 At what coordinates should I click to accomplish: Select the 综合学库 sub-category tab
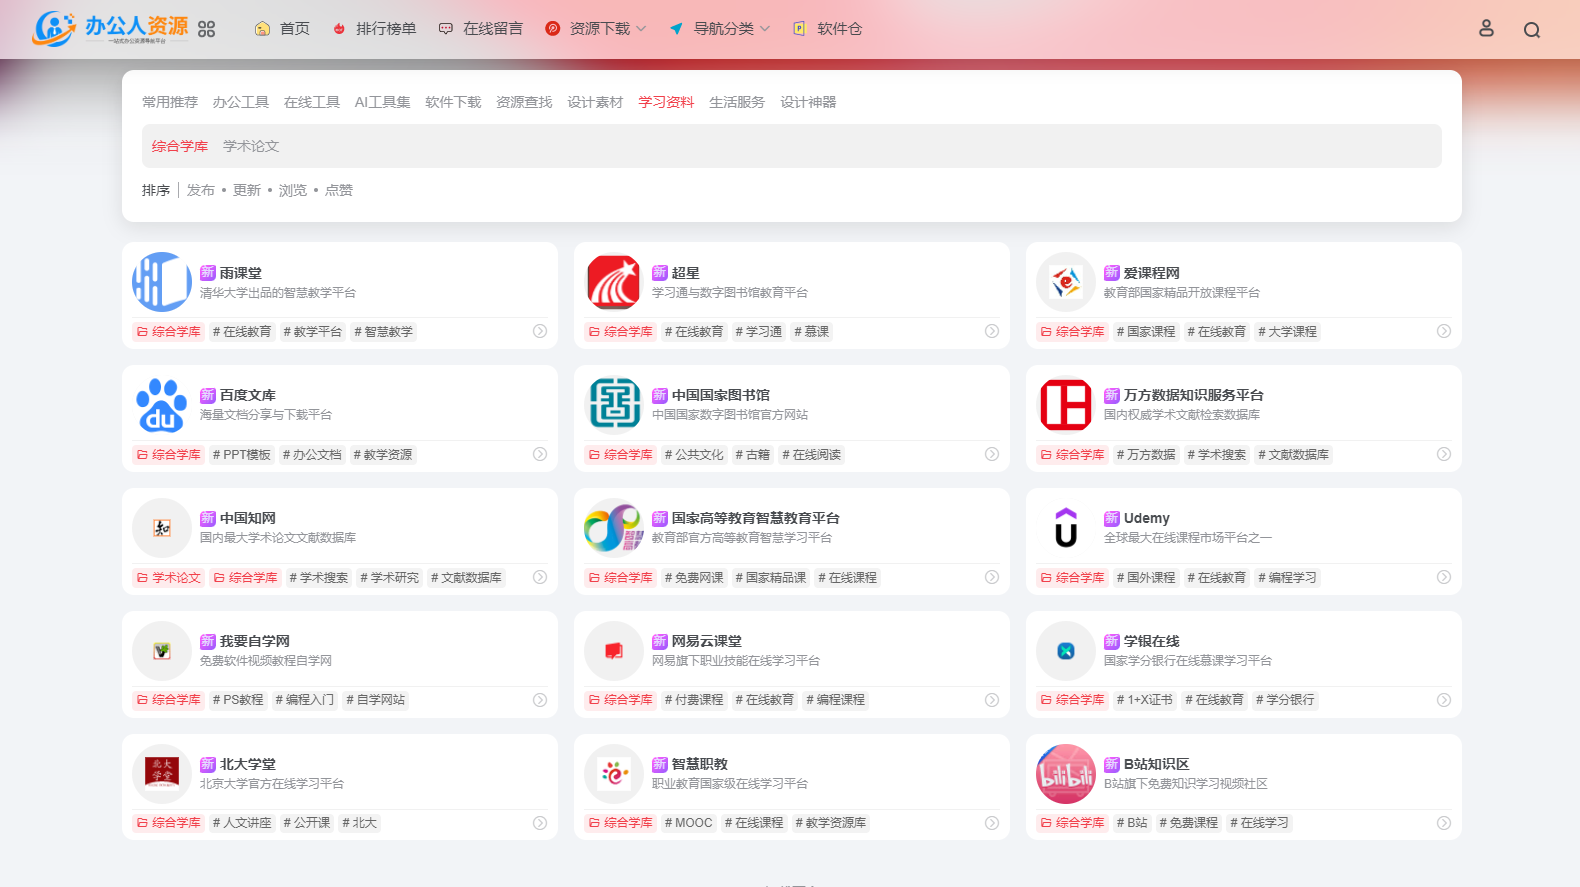click(180, 146)
